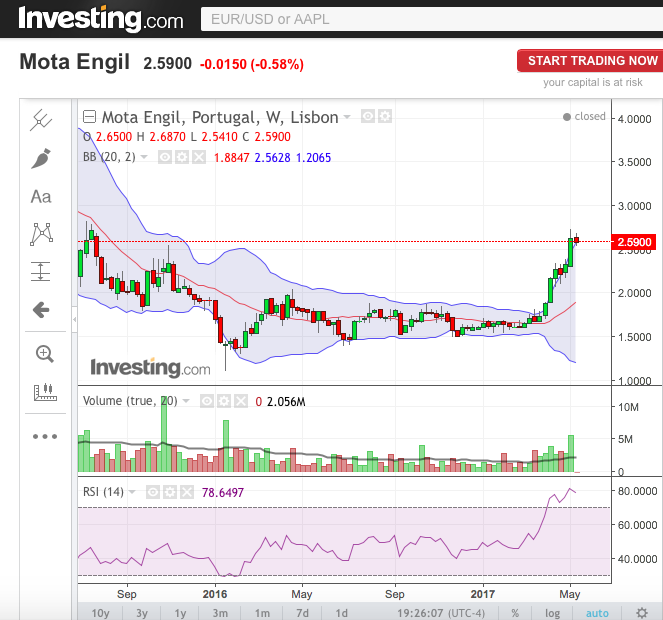
Task: Hide the Volume indicator
Action: coord(206,401)
